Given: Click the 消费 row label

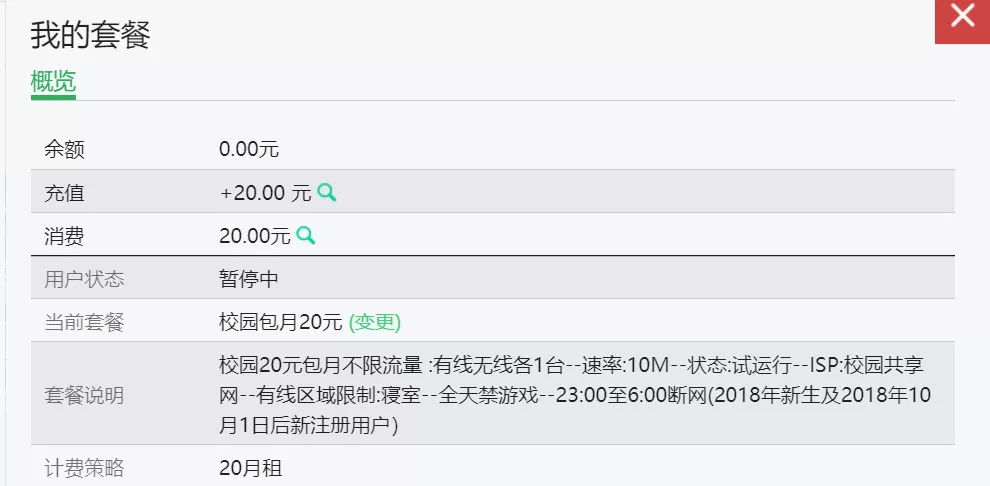Looking at the screenshot, I should (x=64, y=237).
